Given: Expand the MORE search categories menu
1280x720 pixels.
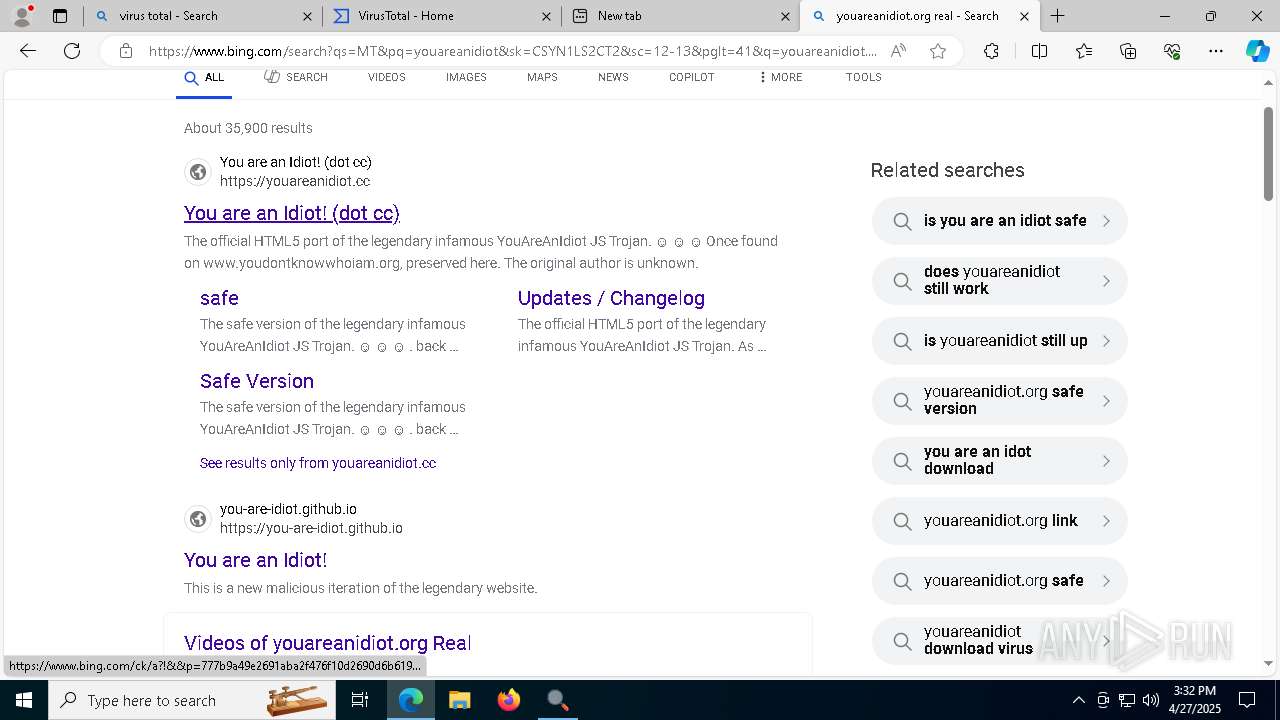Looking at the screenshot, I should [780, 78].
